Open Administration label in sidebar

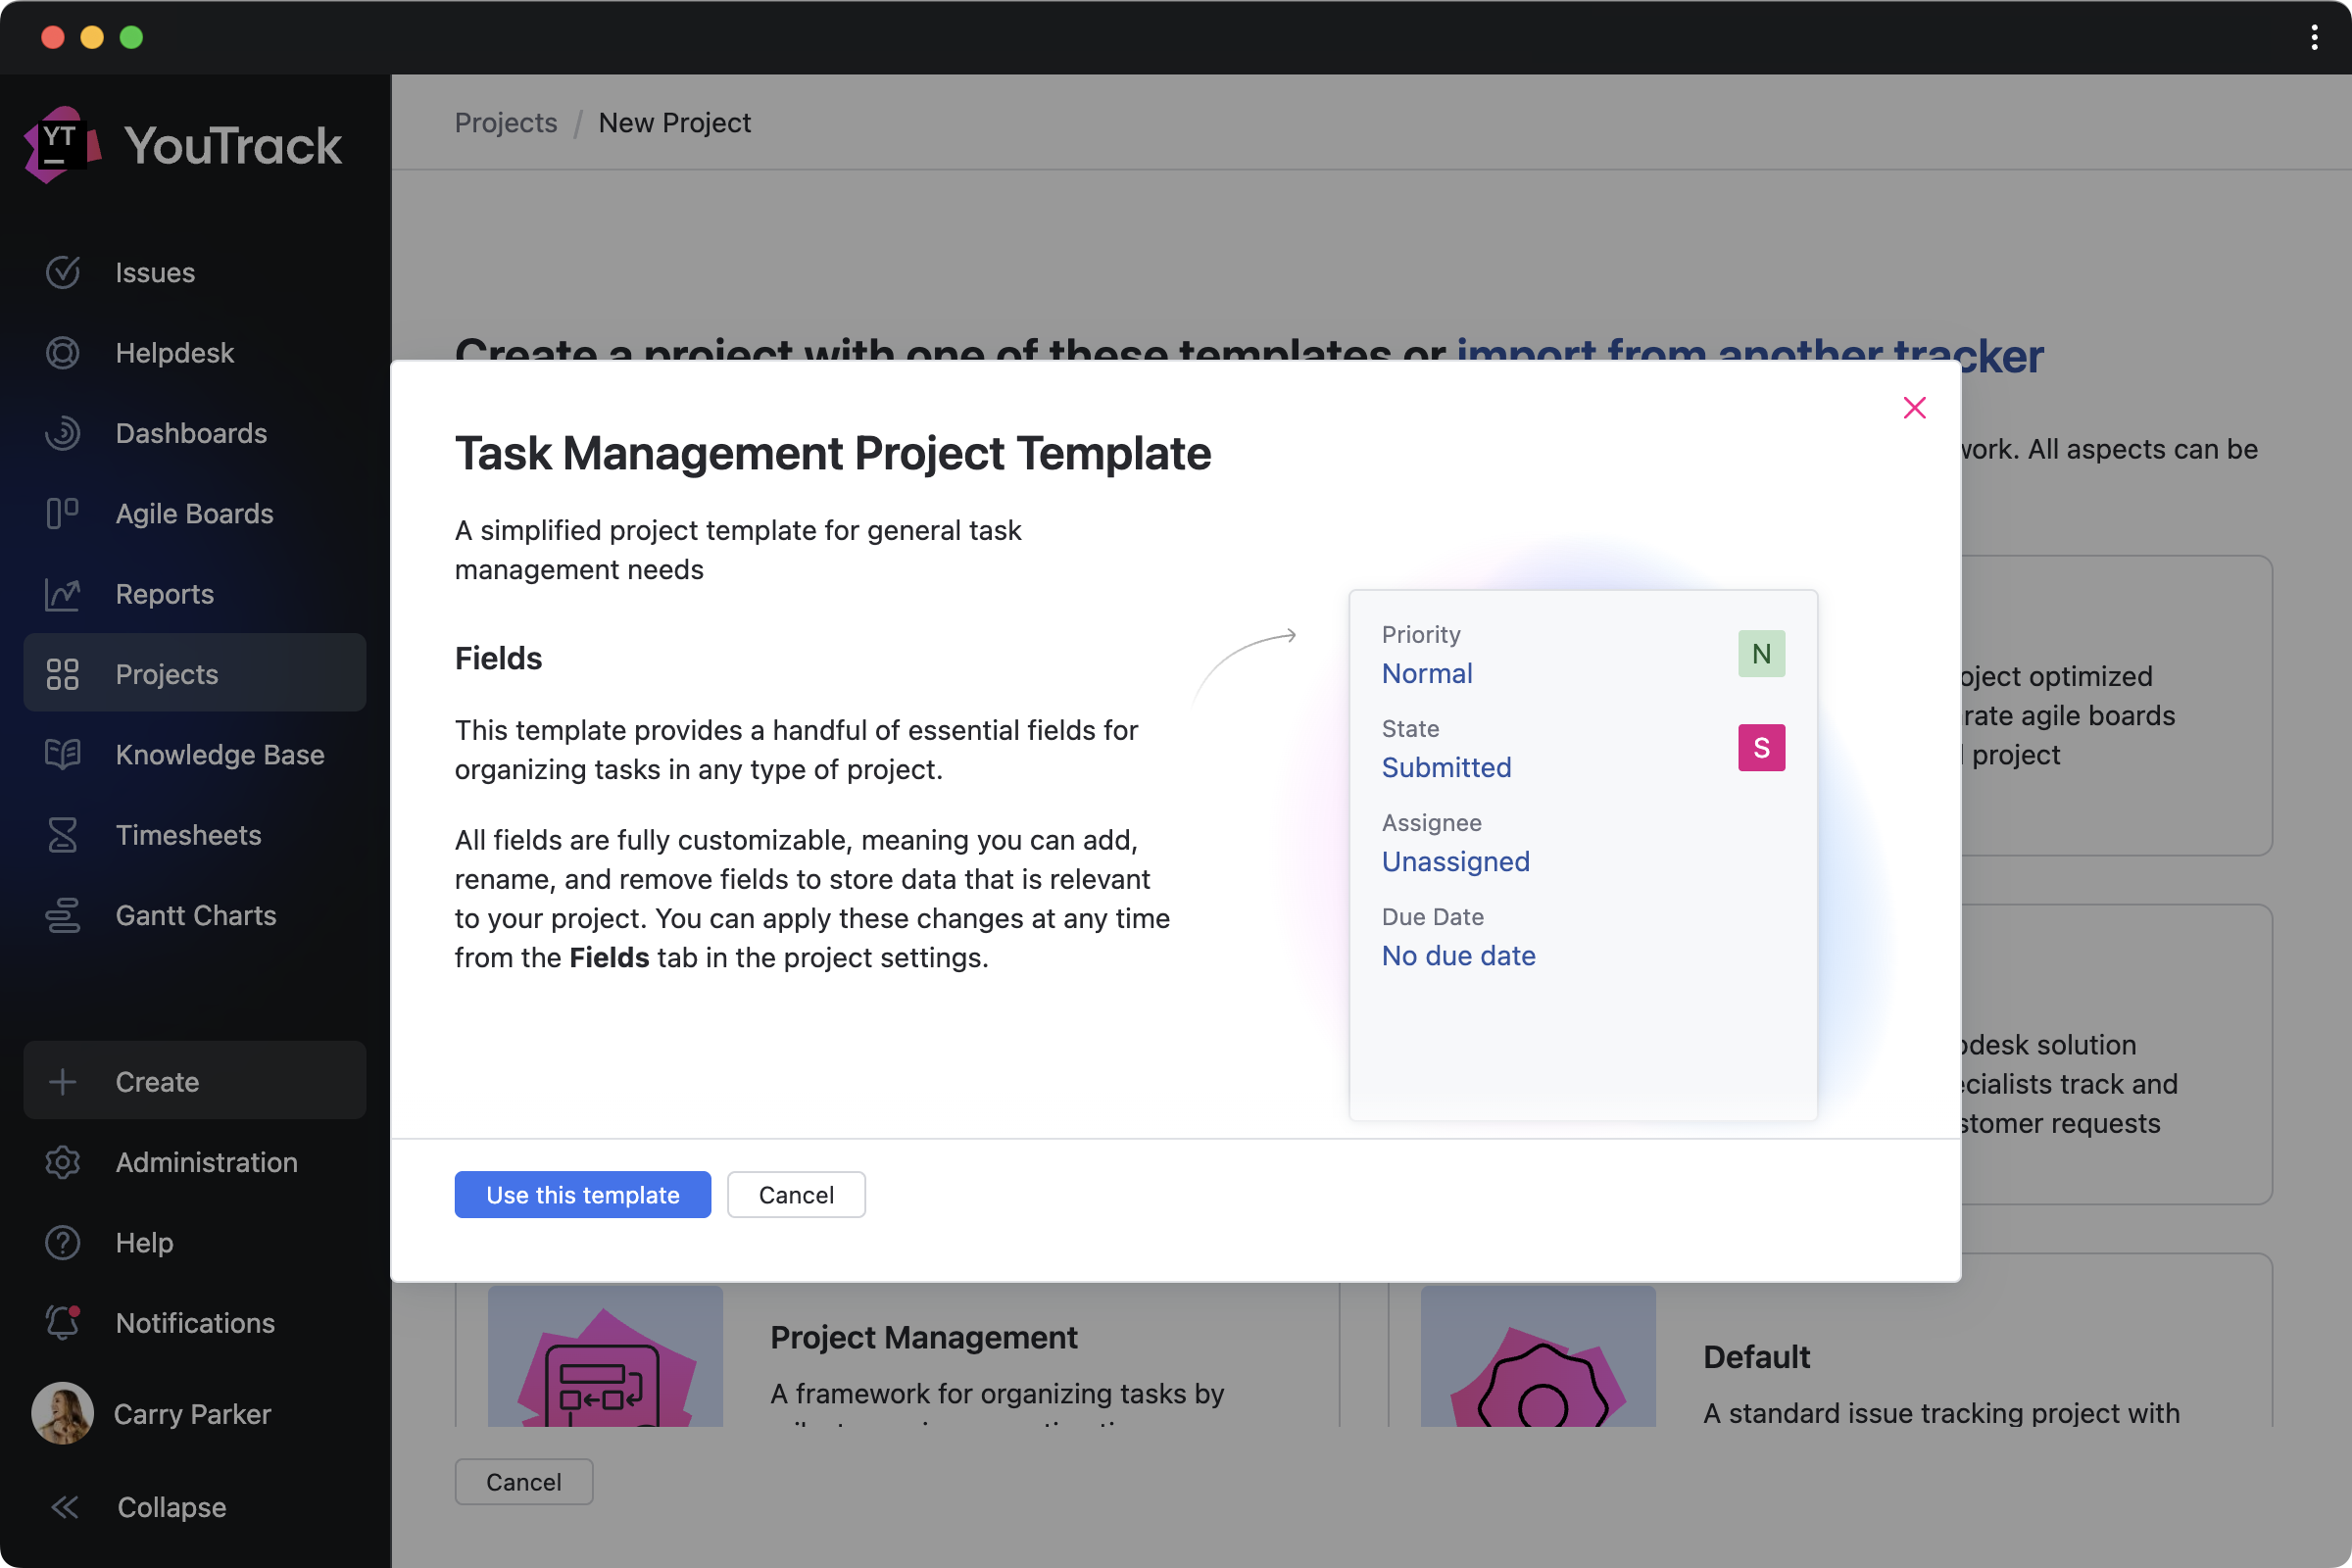pos(207,1162)
